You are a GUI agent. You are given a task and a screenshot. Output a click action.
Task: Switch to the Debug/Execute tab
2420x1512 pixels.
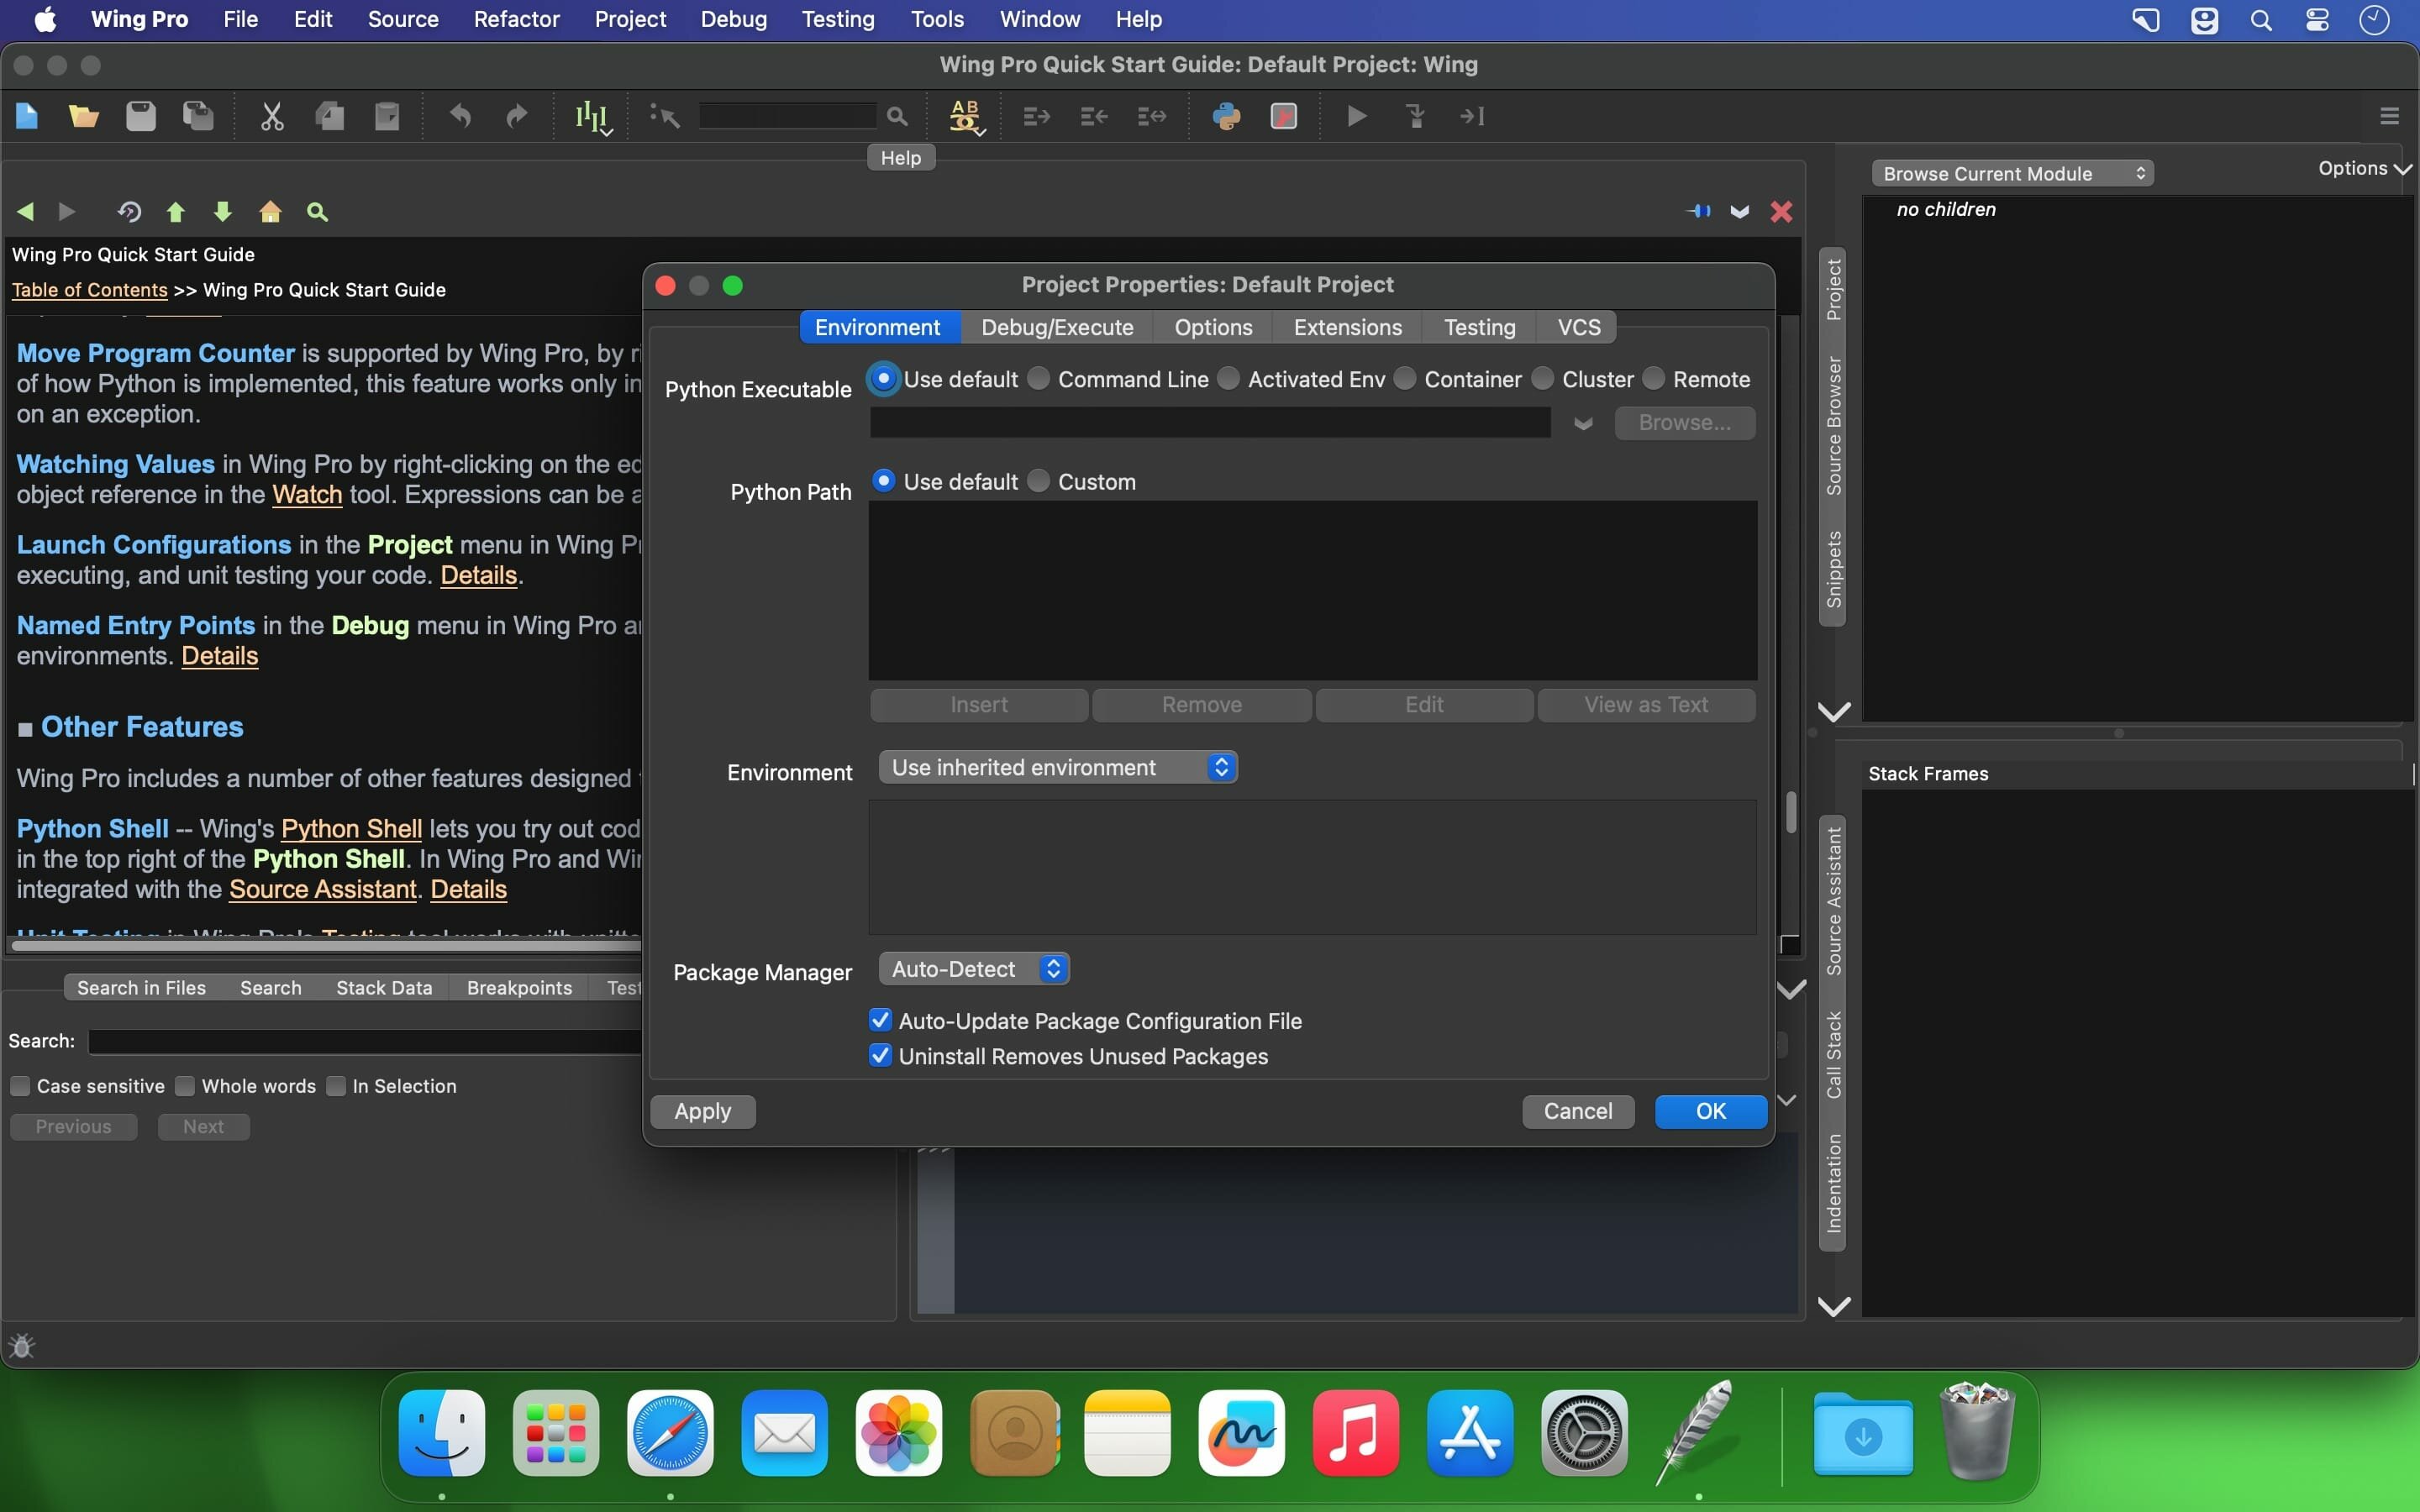1057,327
